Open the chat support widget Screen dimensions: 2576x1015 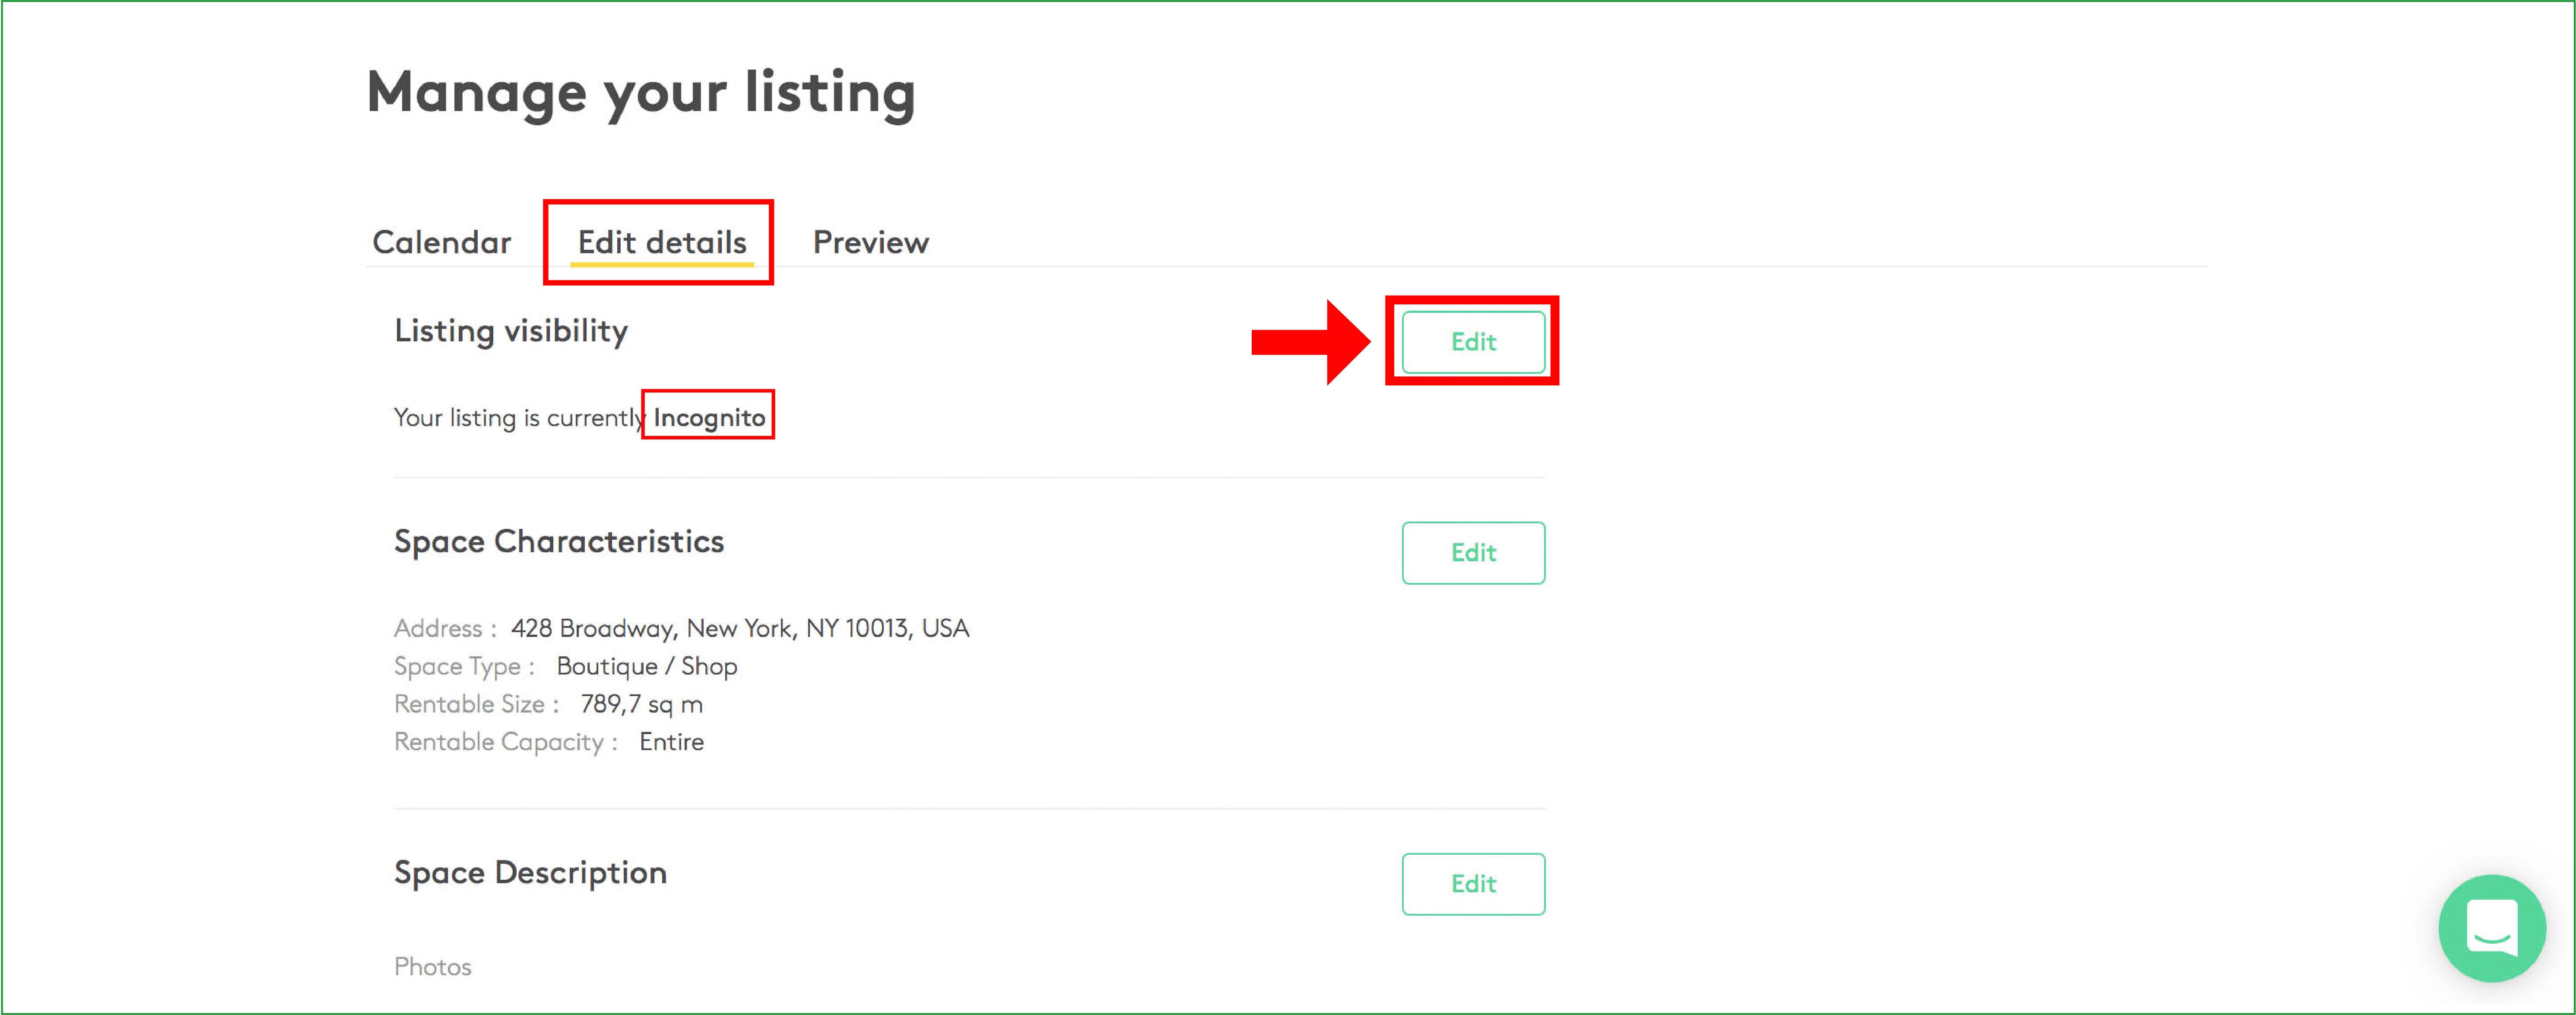click(x=2491, y=928)
